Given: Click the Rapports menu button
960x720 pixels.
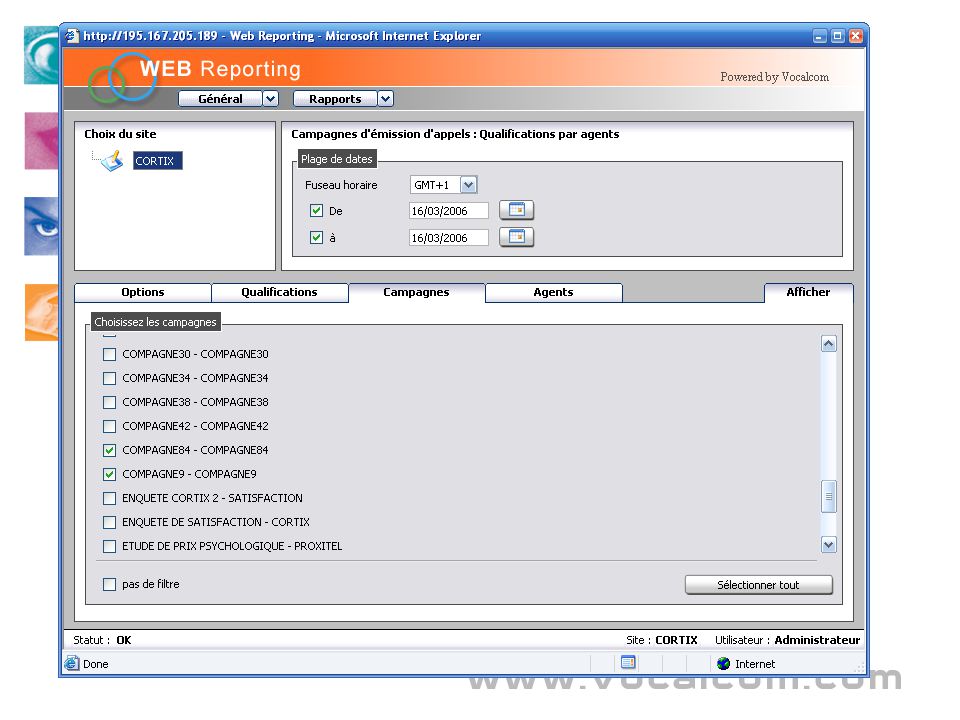Looking at the screenshot, I should [x=335, y=99].
